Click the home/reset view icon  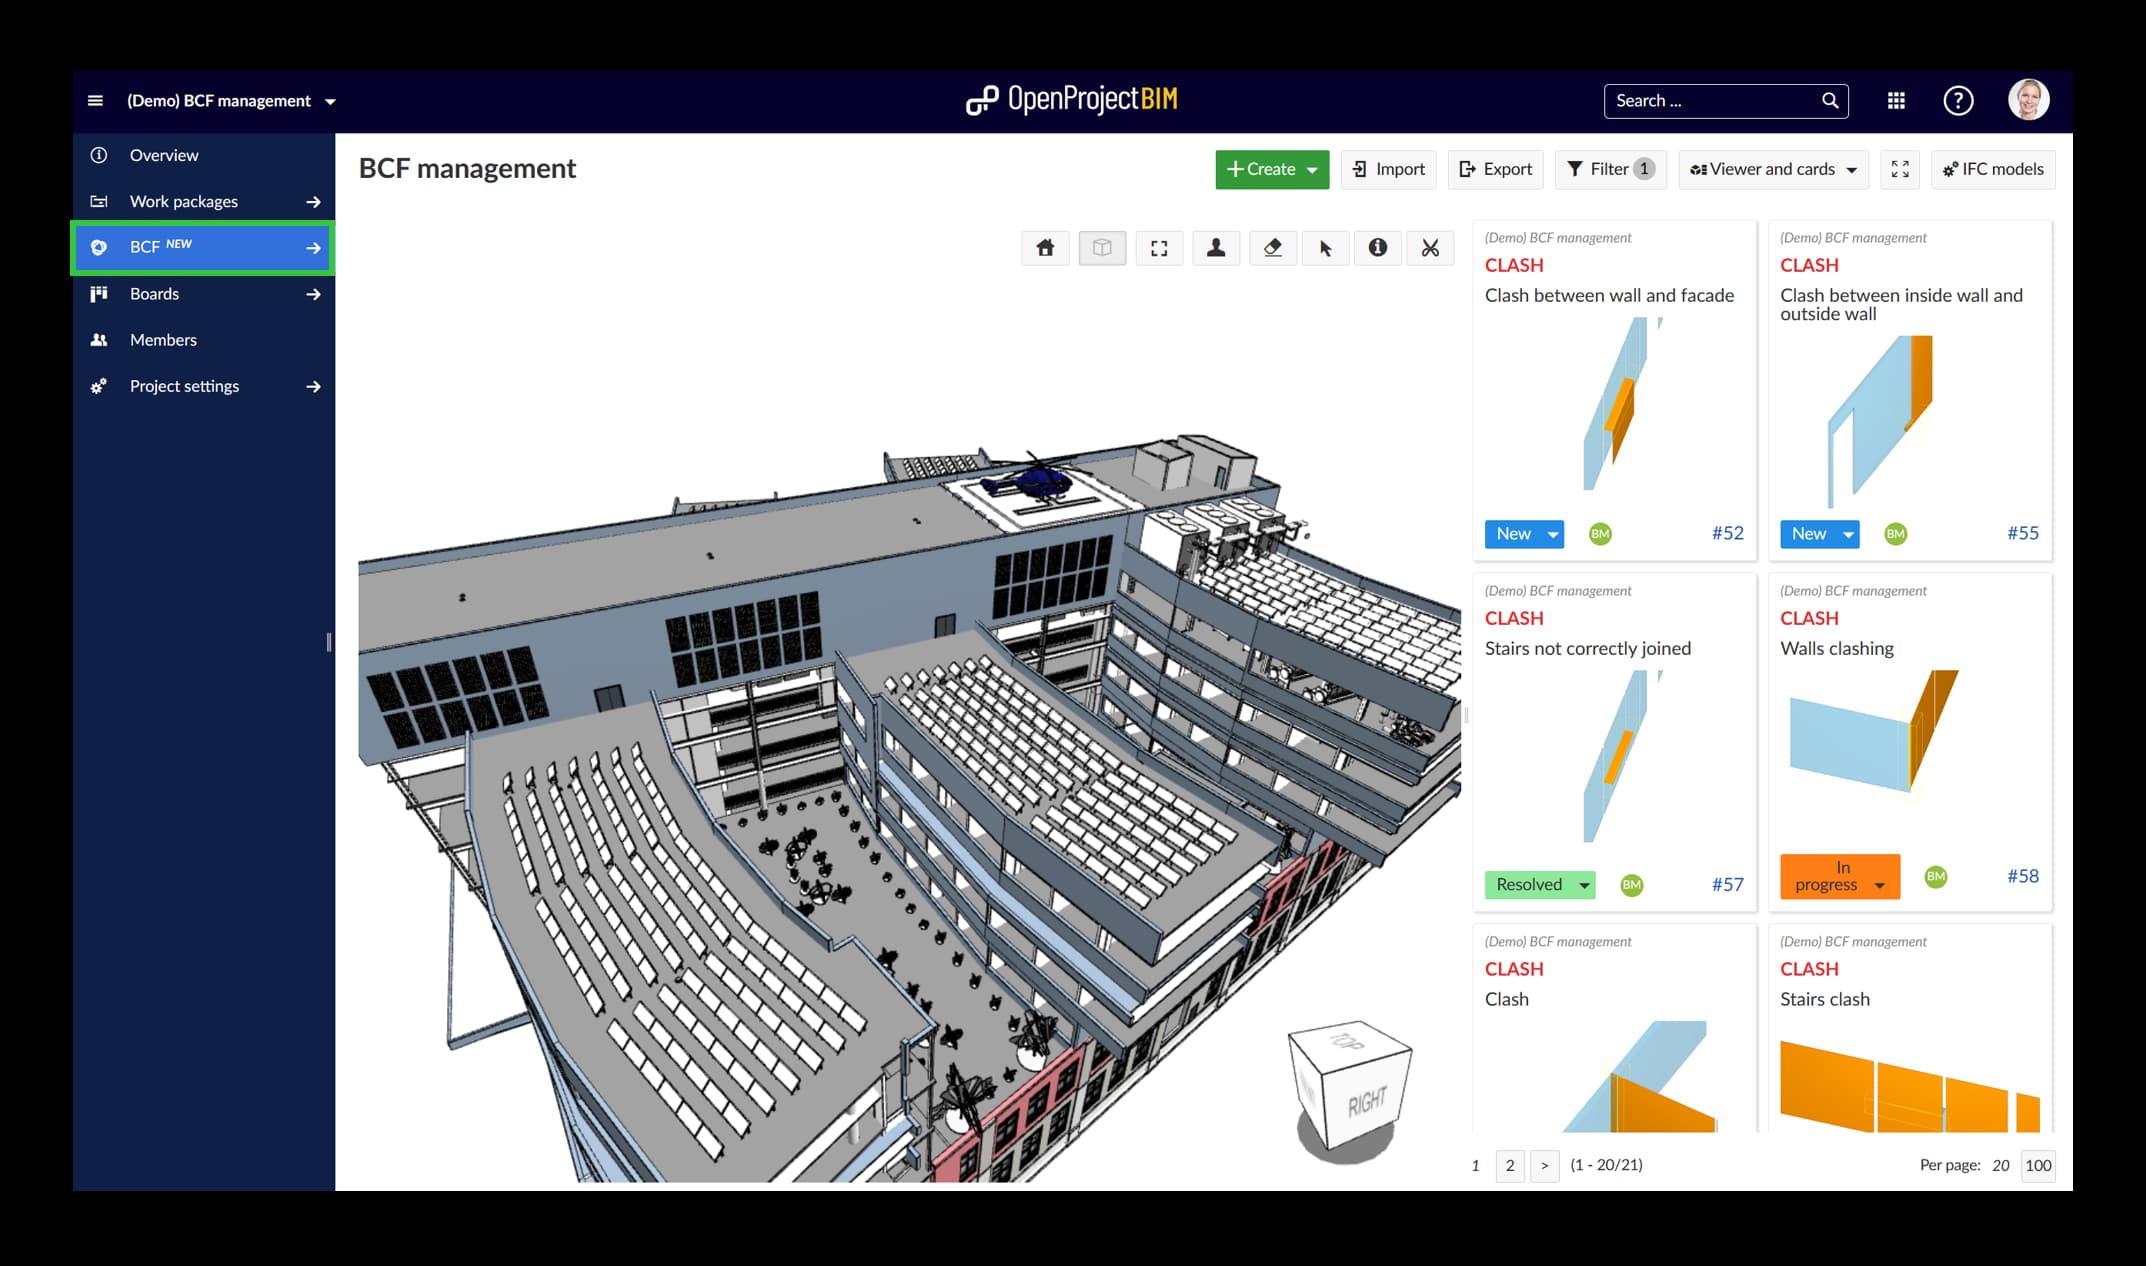pyautogui.click(x=1047, y=246)
